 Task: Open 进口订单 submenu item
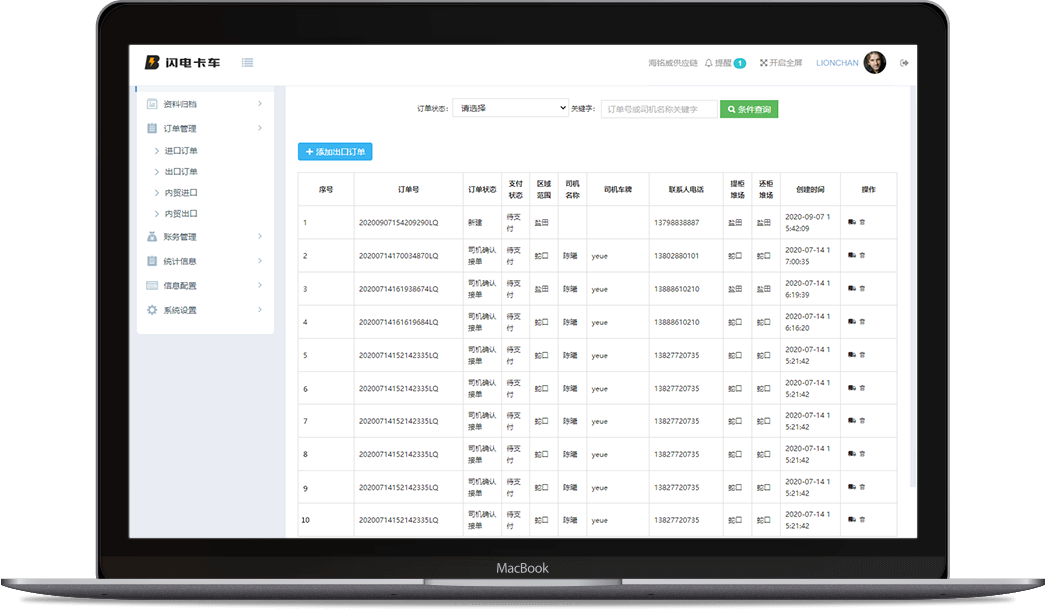tap(181, 151)
